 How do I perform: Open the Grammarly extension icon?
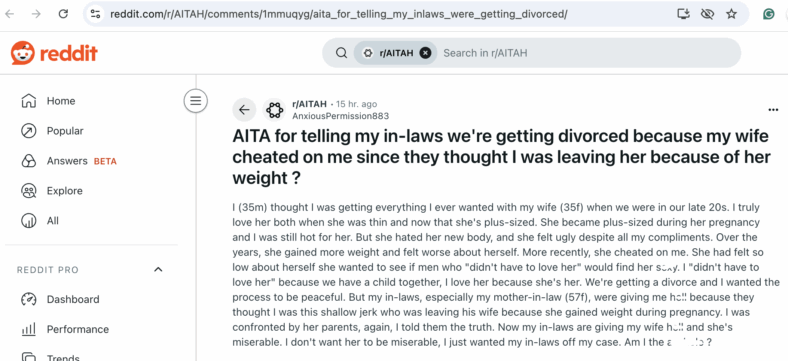point(768,14)
